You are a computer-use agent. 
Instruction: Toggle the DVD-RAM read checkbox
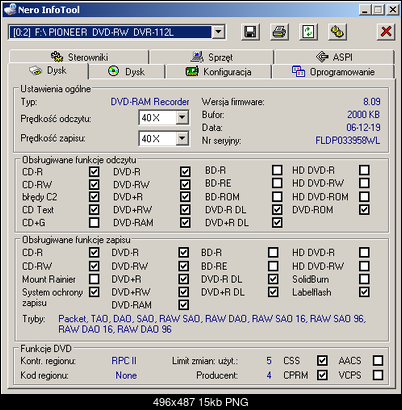185,222
